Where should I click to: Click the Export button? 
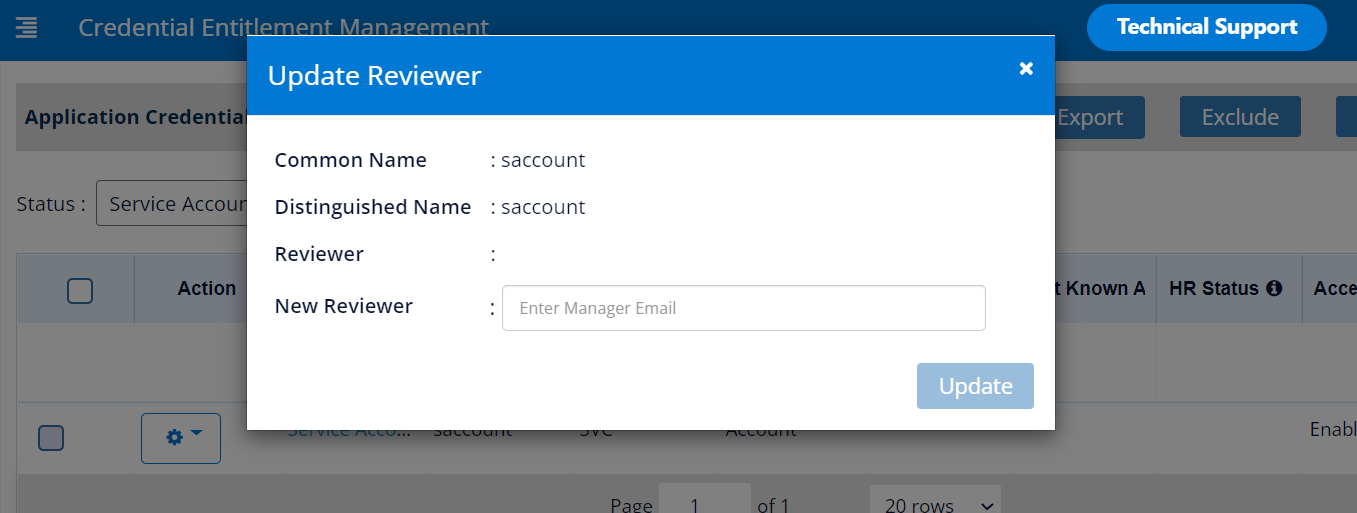pos(1089,117)
